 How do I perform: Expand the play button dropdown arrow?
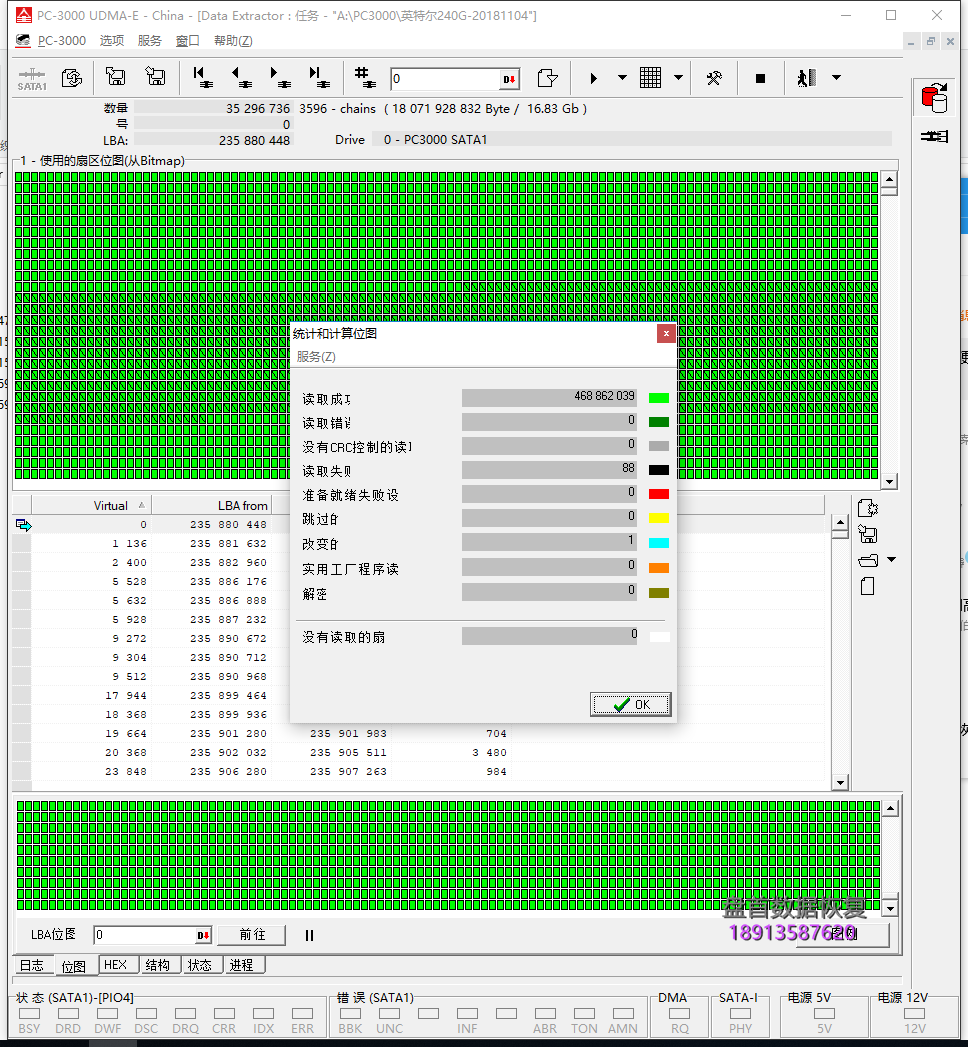point(622,77)
